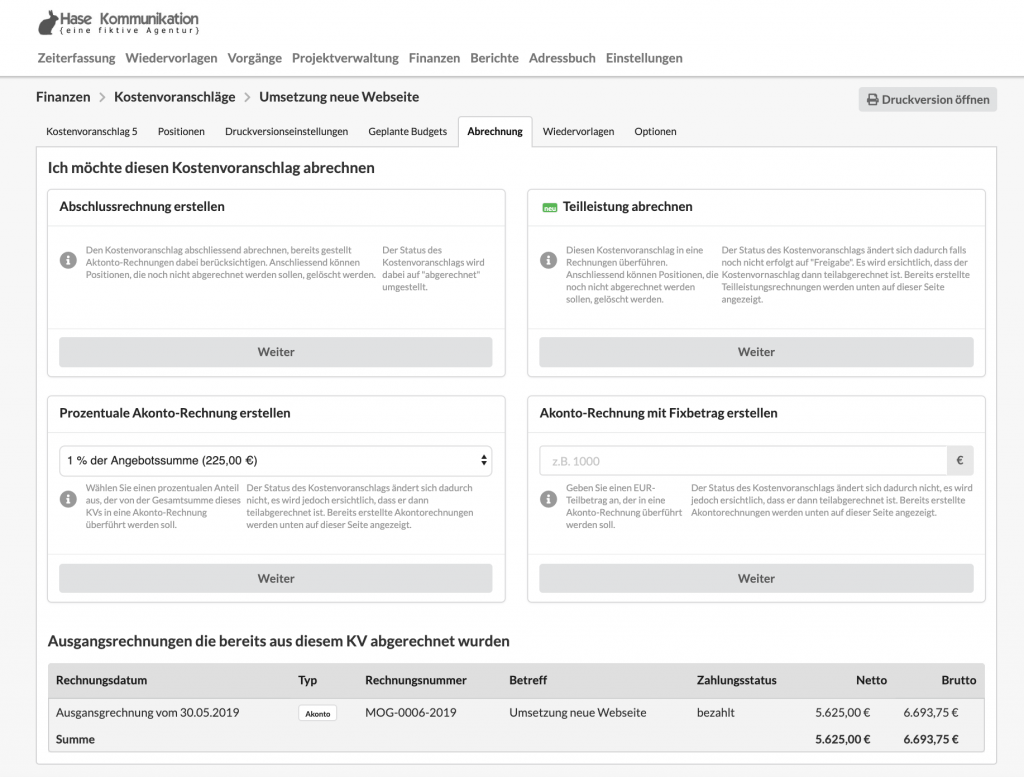Viewport: 1024px width, 777px height.
Task: Open Finanzen in main navigation
Action: point(434,57)
